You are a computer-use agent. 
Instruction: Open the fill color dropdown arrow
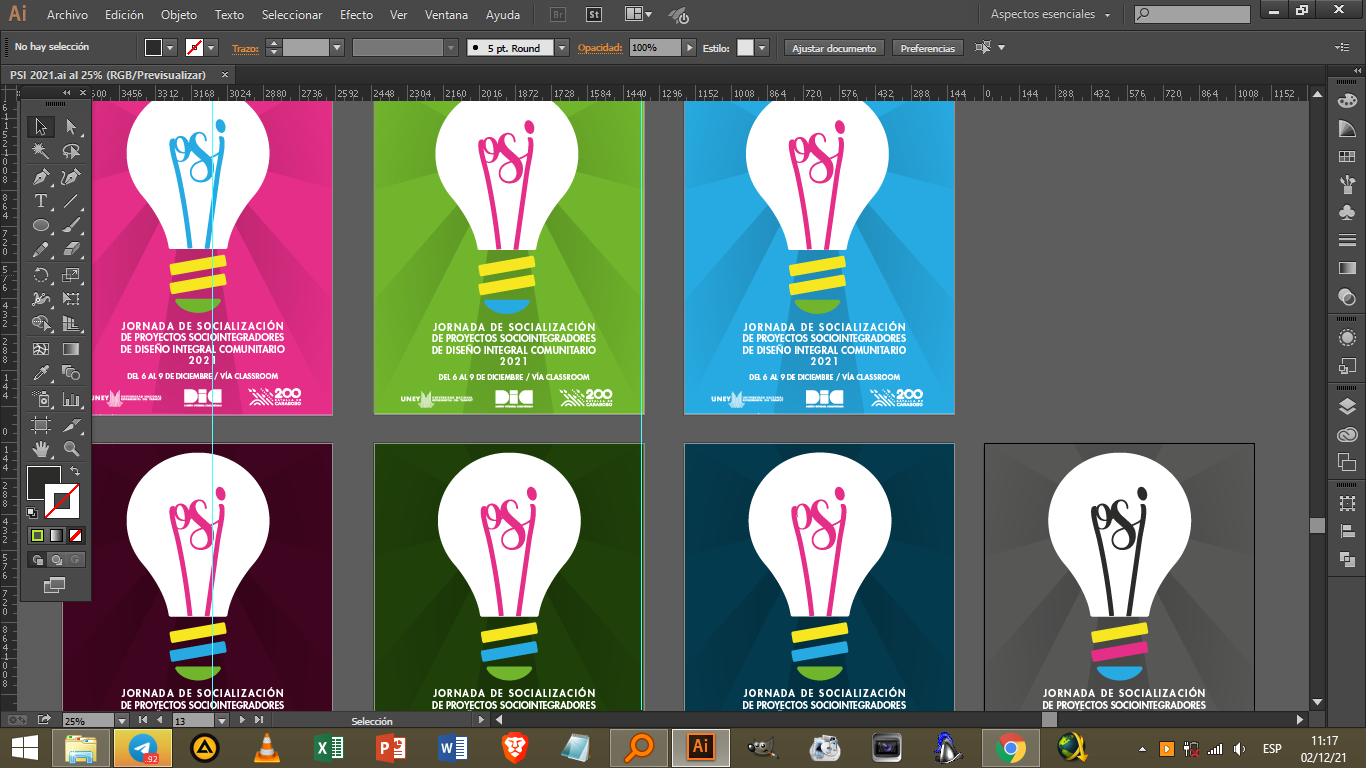coord(169,48)
